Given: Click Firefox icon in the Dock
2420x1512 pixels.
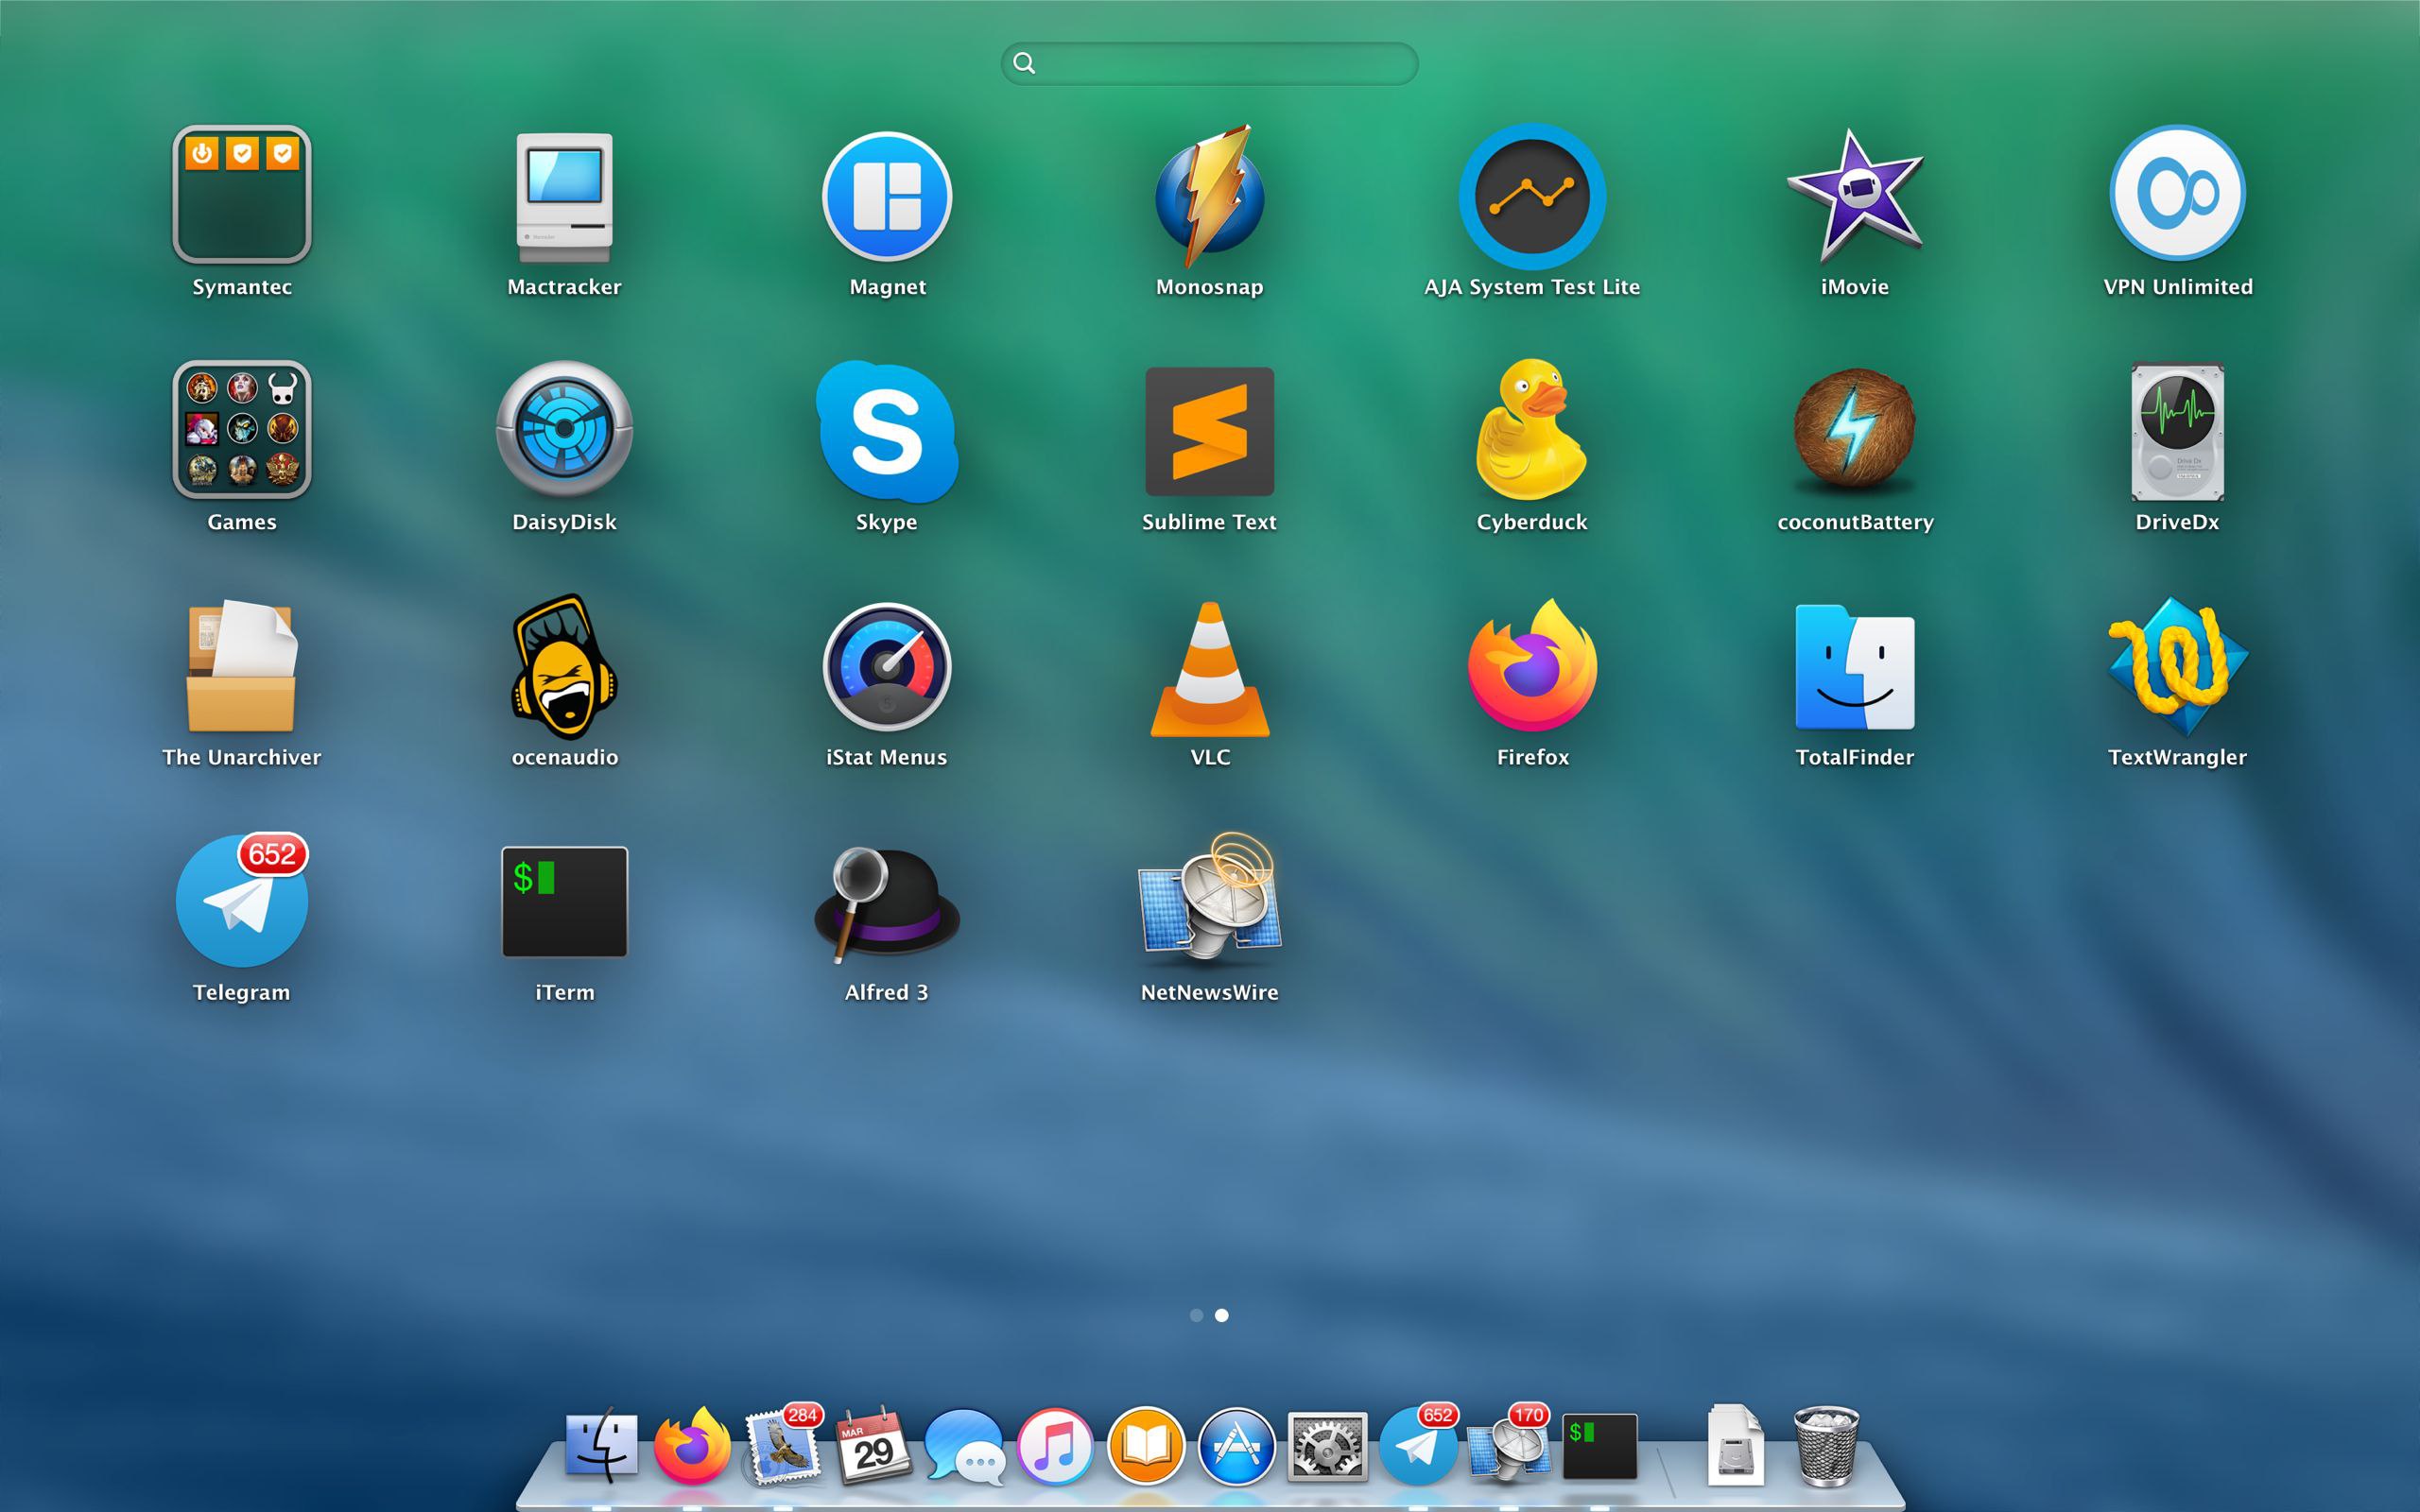Looking at the screenshot, I should (692, 1445).
